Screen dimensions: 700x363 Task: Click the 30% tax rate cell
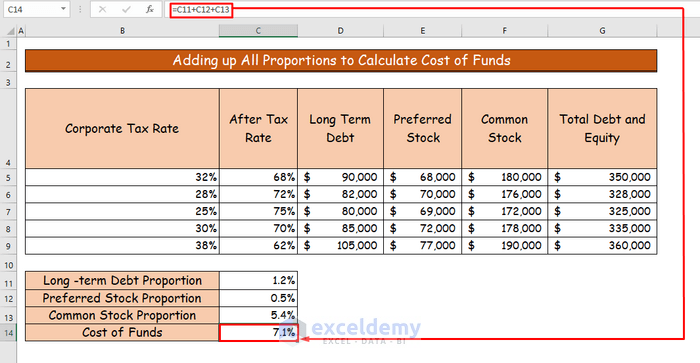[122, 229]
